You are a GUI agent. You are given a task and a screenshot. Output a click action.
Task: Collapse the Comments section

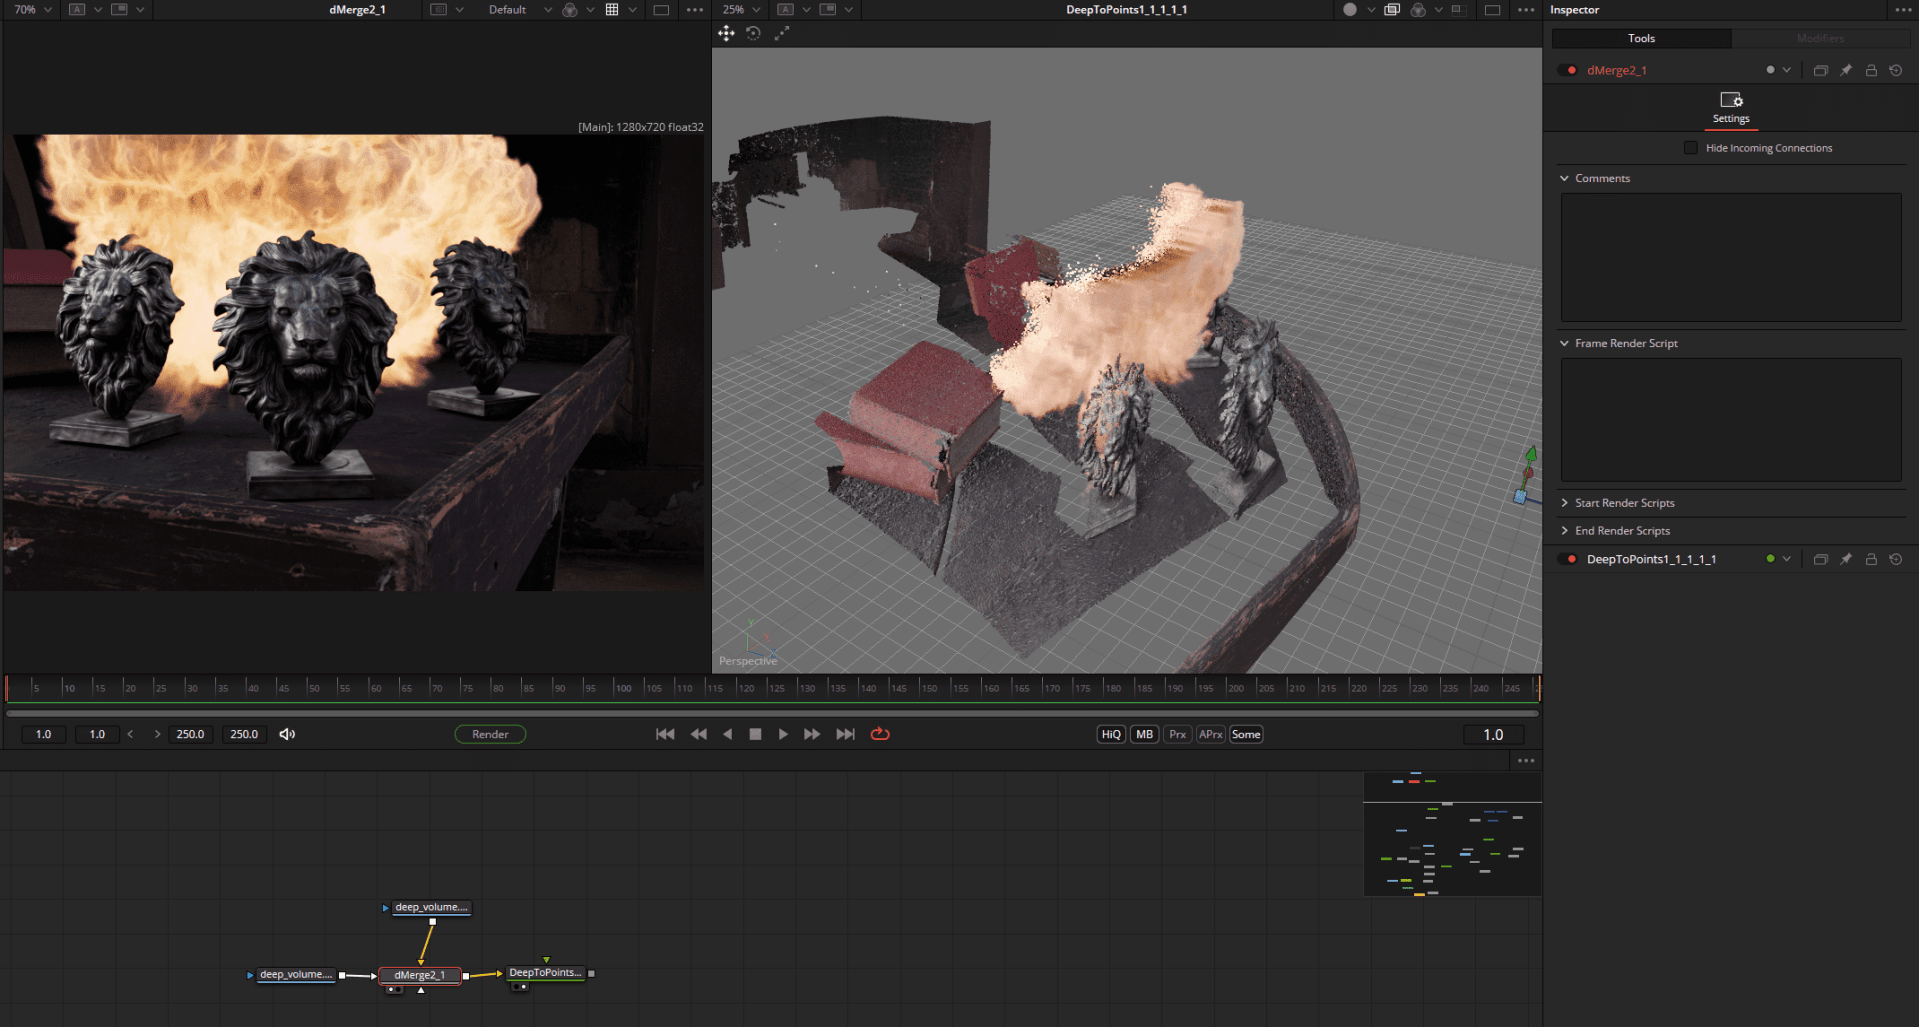[1565, 178]
